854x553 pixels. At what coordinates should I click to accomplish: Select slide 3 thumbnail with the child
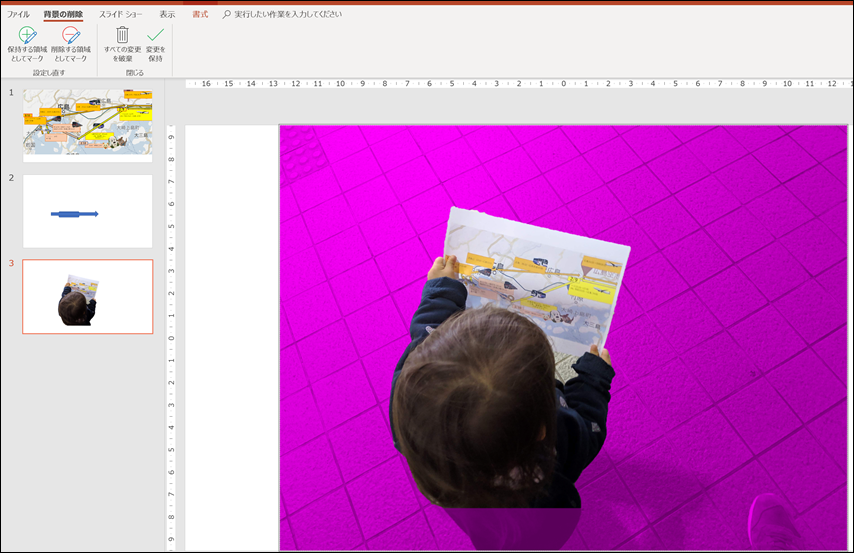pyautogui.click(x=88, y=296)
